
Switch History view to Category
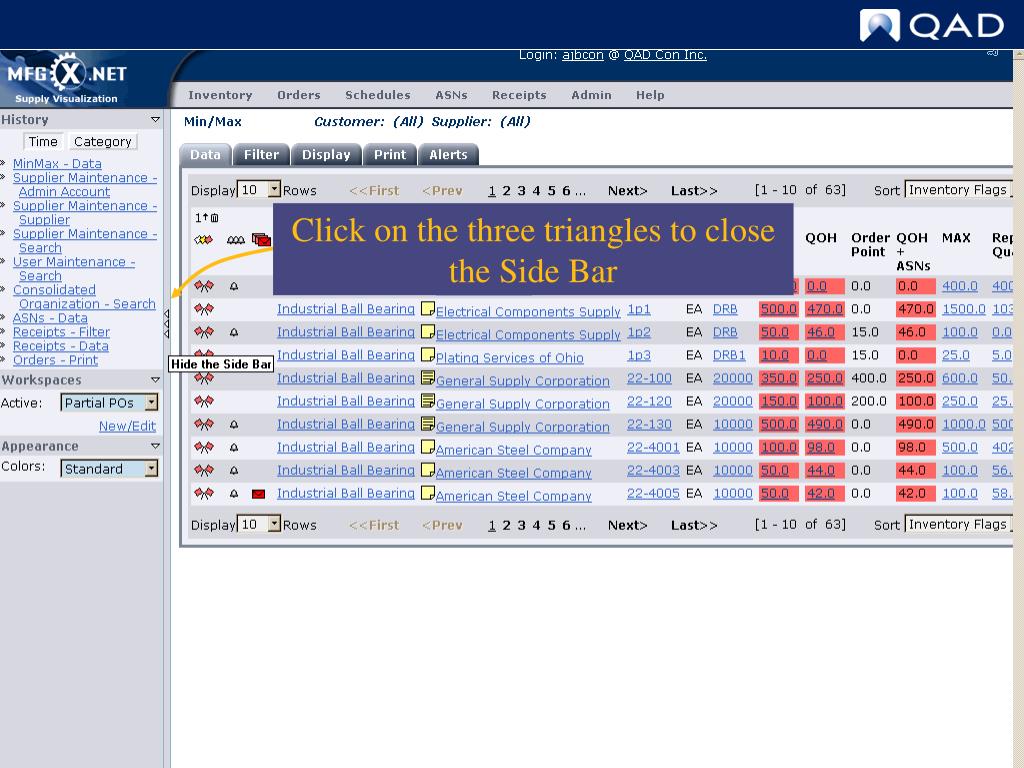[103, 142]
